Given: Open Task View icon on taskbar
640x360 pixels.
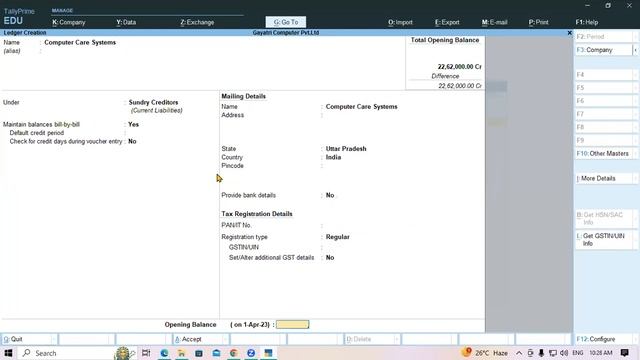Looking at the screenshot, I should pos(146,353).
